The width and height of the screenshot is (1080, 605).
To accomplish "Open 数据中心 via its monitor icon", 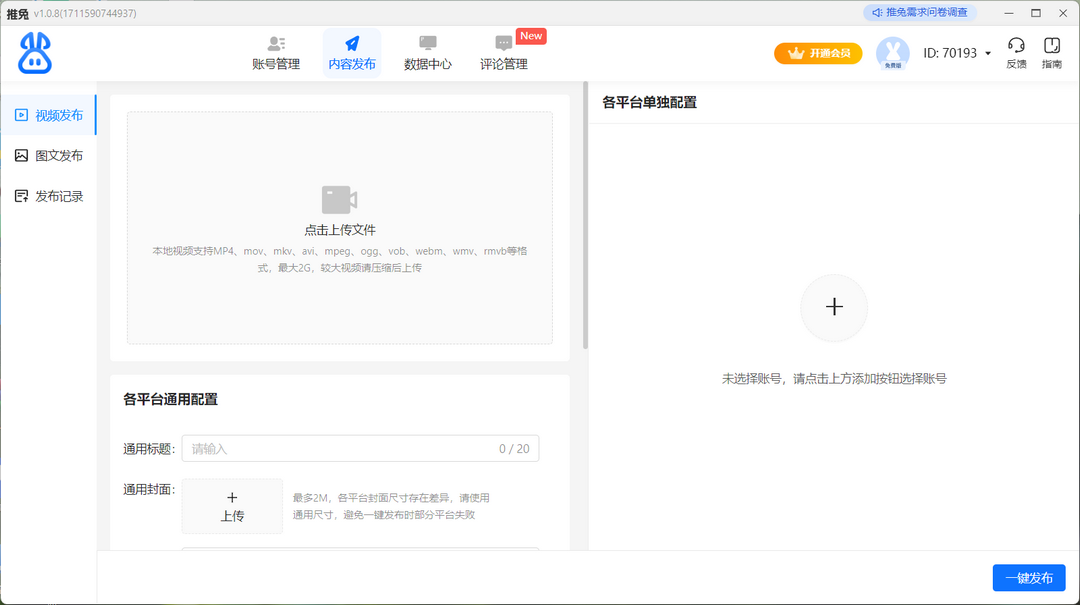I will tap(427, 44).
